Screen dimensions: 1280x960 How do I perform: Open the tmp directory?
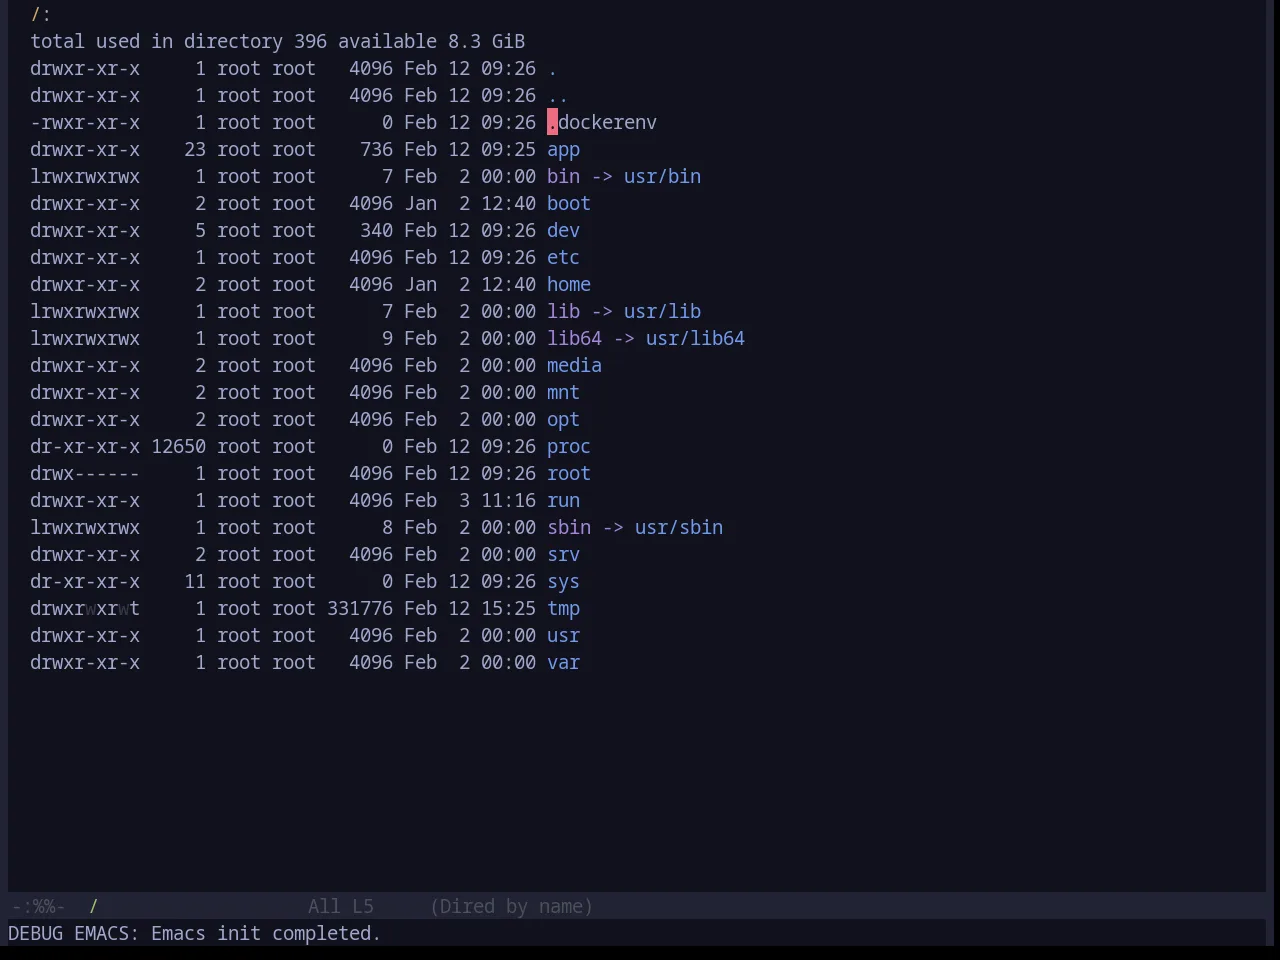[x=563, y=609]
